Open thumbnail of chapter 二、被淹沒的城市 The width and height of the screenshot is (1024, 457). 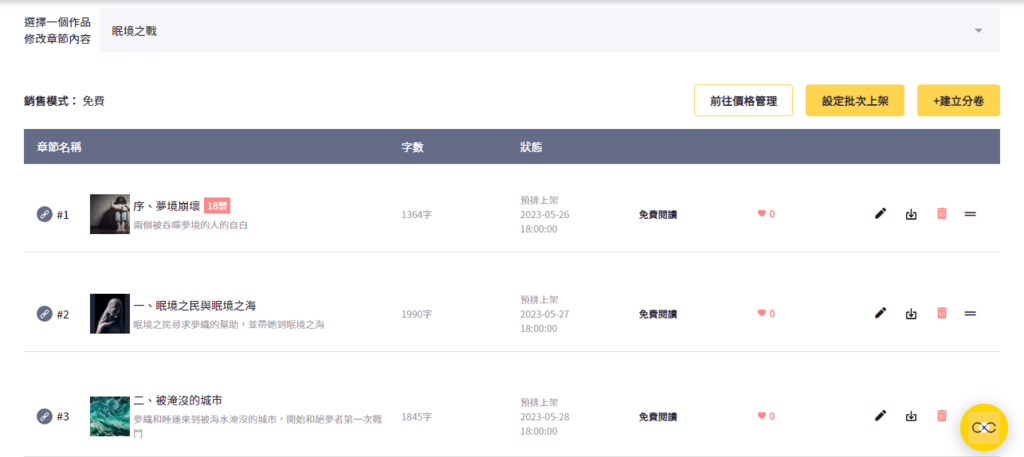(110, 416)
